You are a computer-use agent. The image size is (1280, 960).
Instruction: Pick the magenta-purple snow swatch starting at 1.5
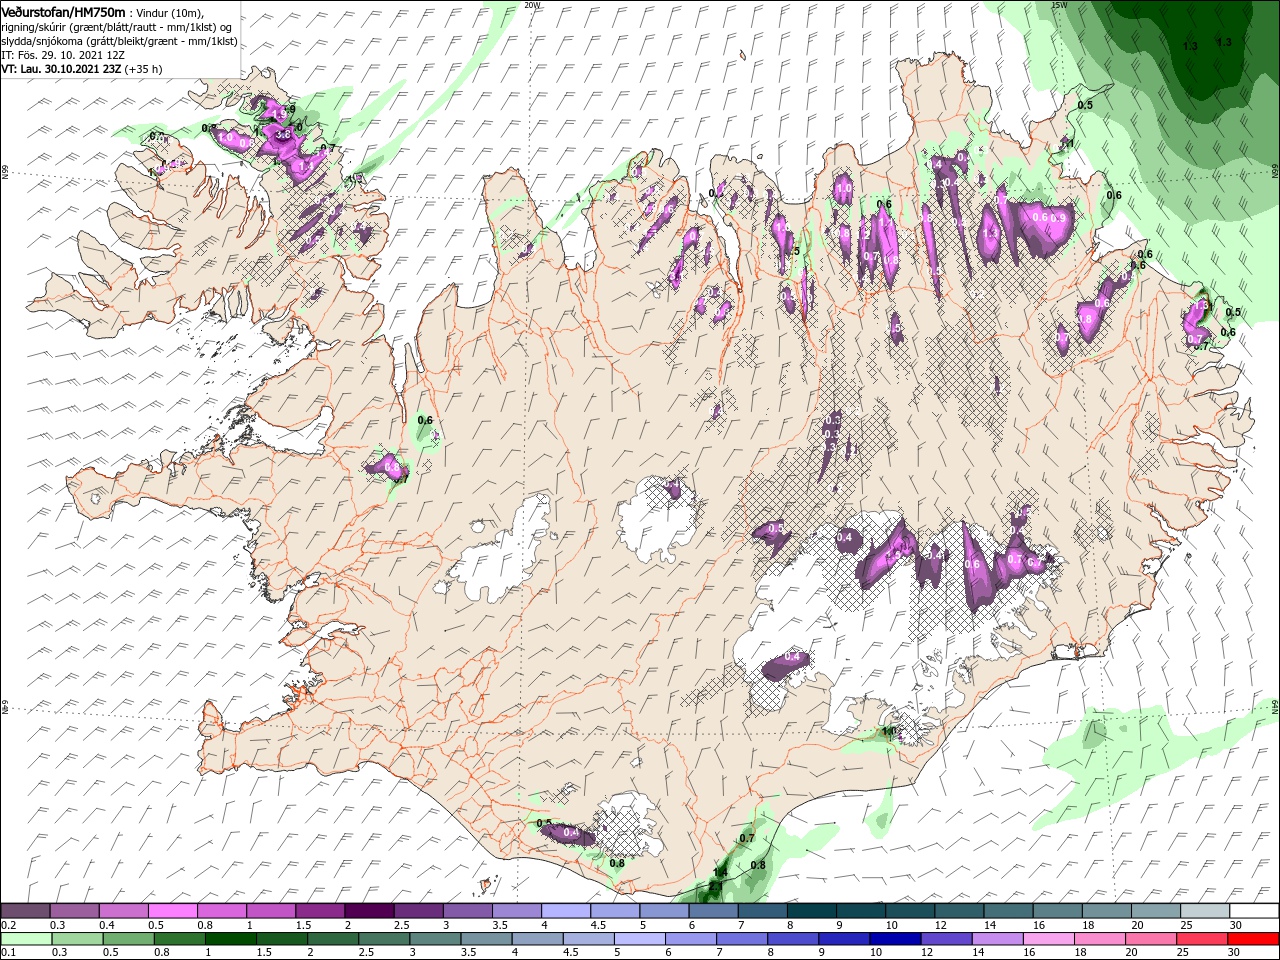pos(320,911)
